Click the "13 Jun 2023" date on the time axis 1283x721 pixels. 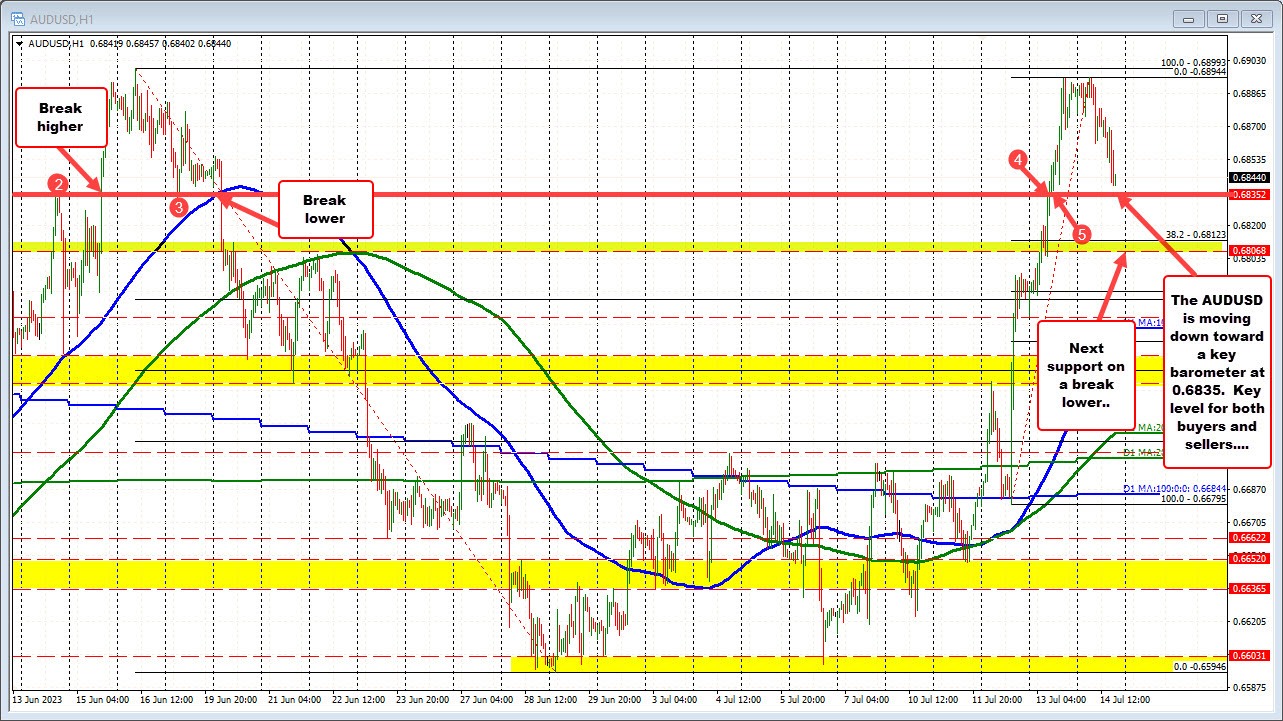tap(38, 701)
